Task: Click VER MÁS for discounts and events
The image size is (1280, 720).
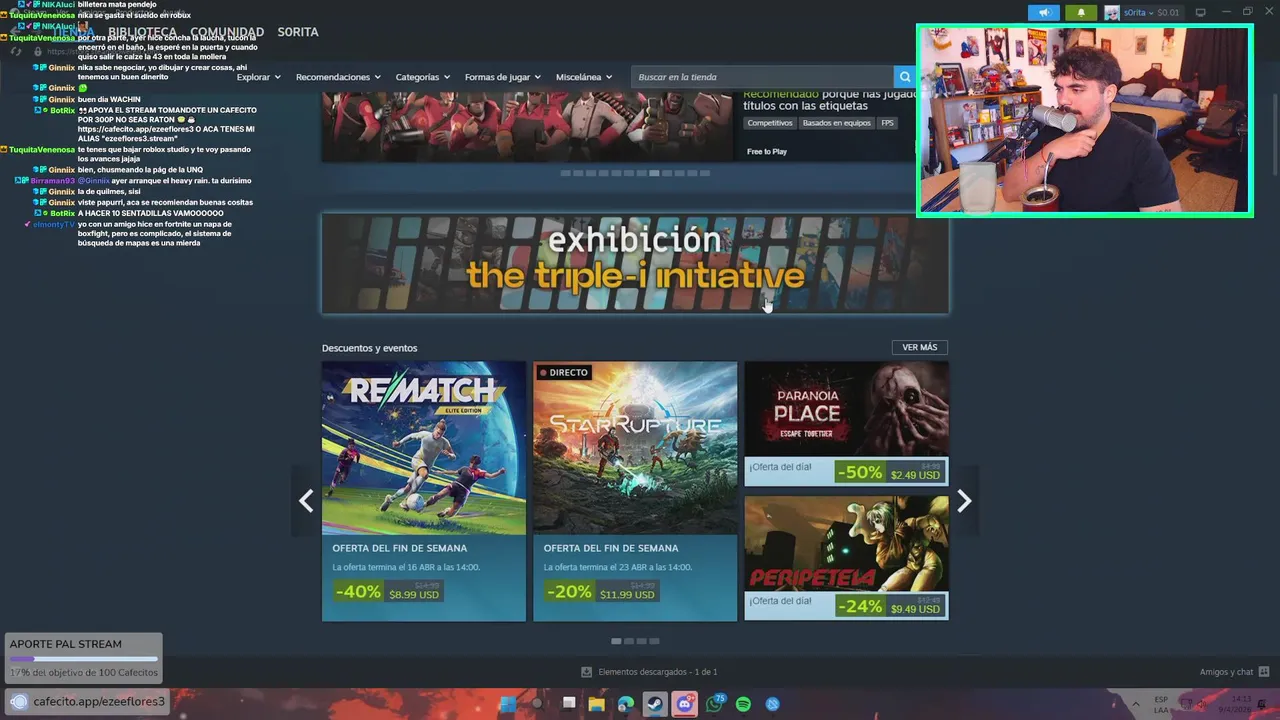Action: coord(919,347)
